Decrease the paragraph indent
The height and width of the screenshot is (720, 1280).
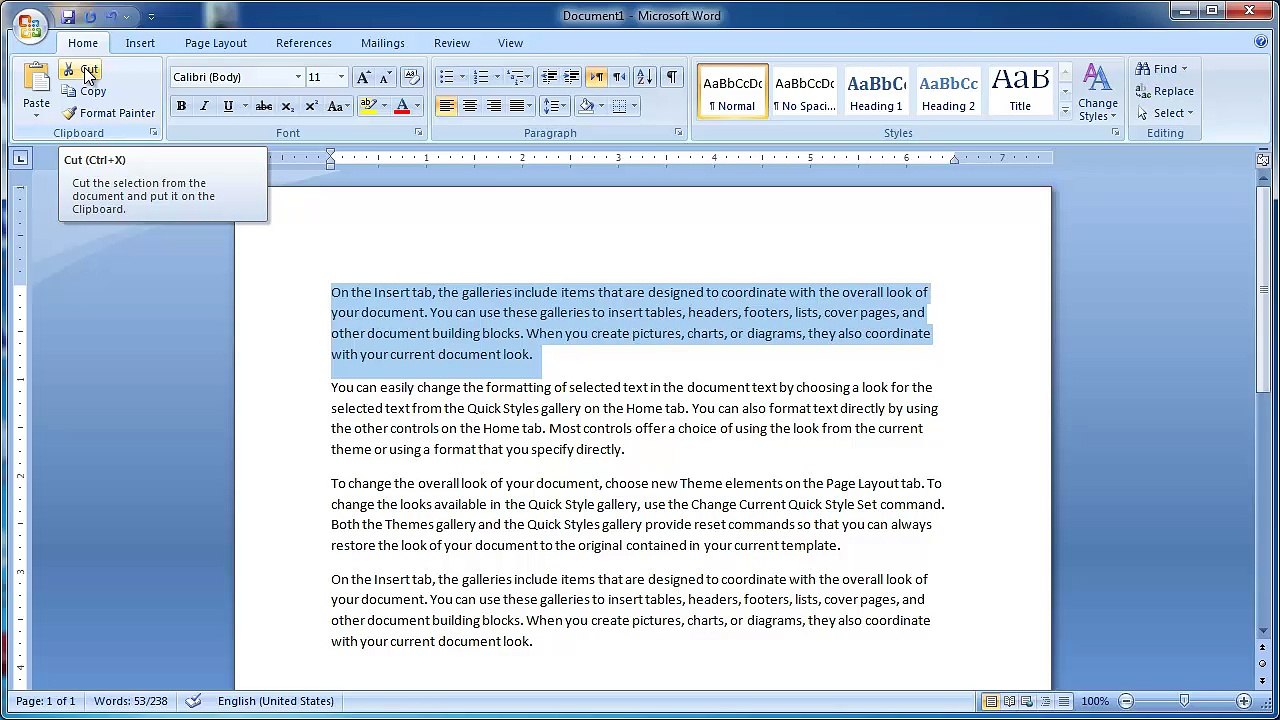tap(549, 77)
